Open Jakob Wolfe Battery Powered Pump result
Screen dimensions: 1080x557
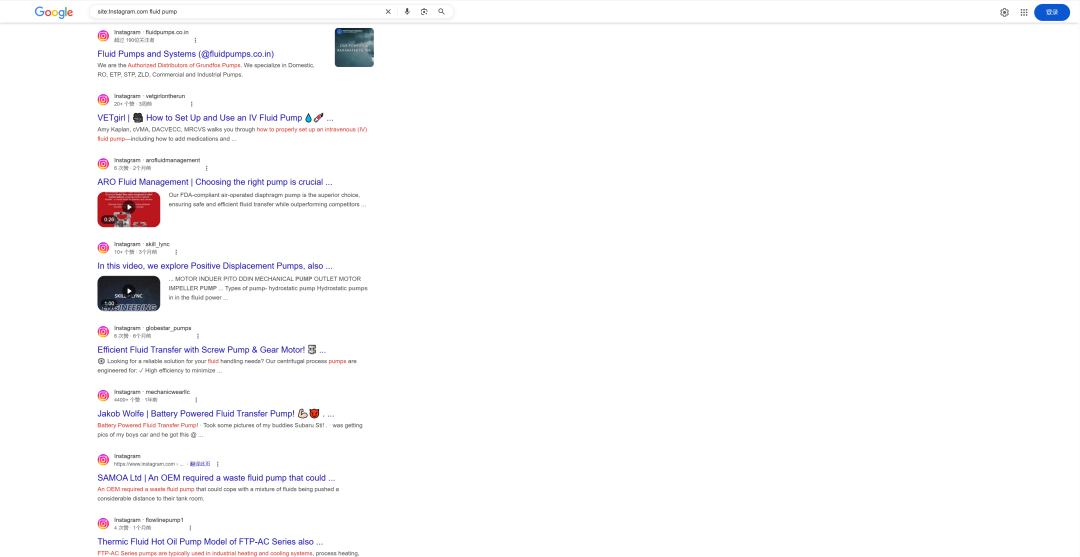pos(216,414)
